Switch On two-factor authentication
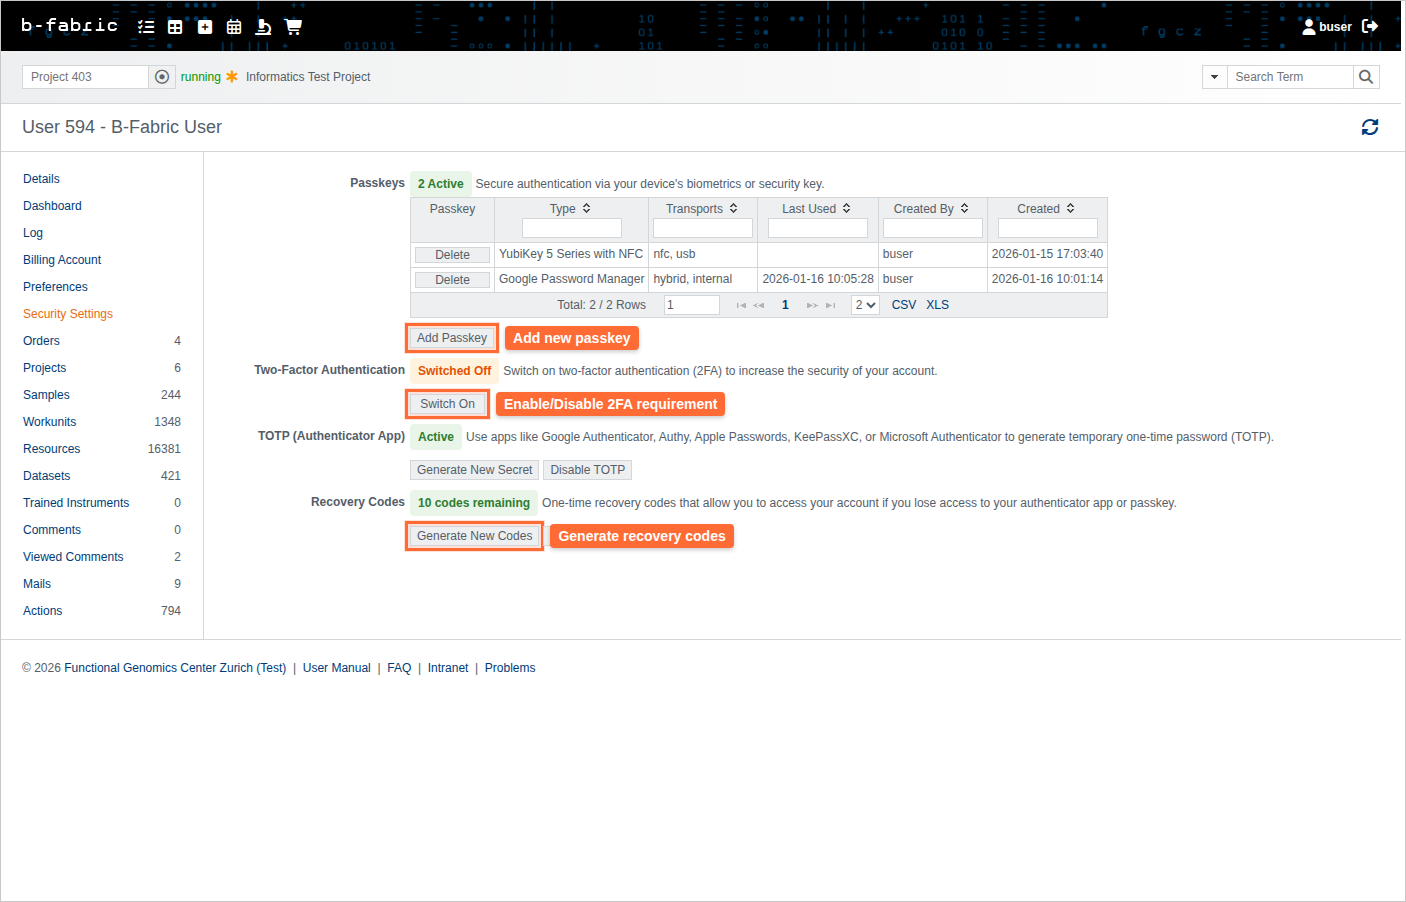1406x902 pixels. pyautogui.click(x=447, y=404)
